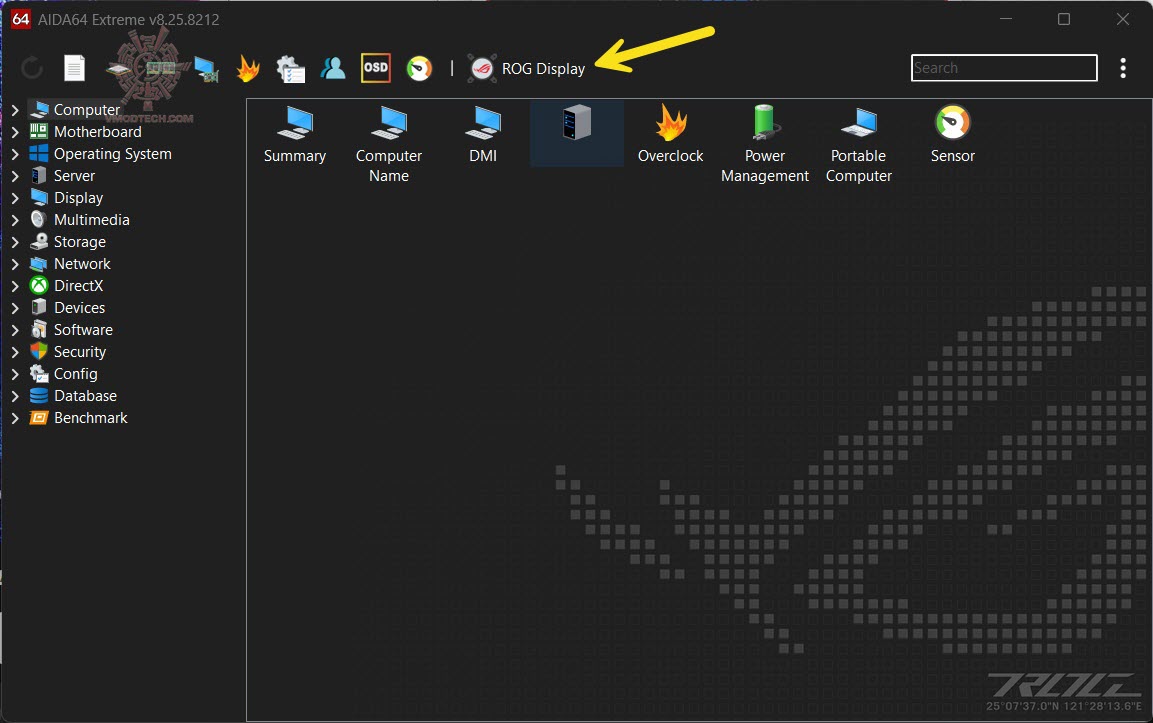Expand the Config tree node
This screenshot has height=723, width=1153.
coord(15,374)
